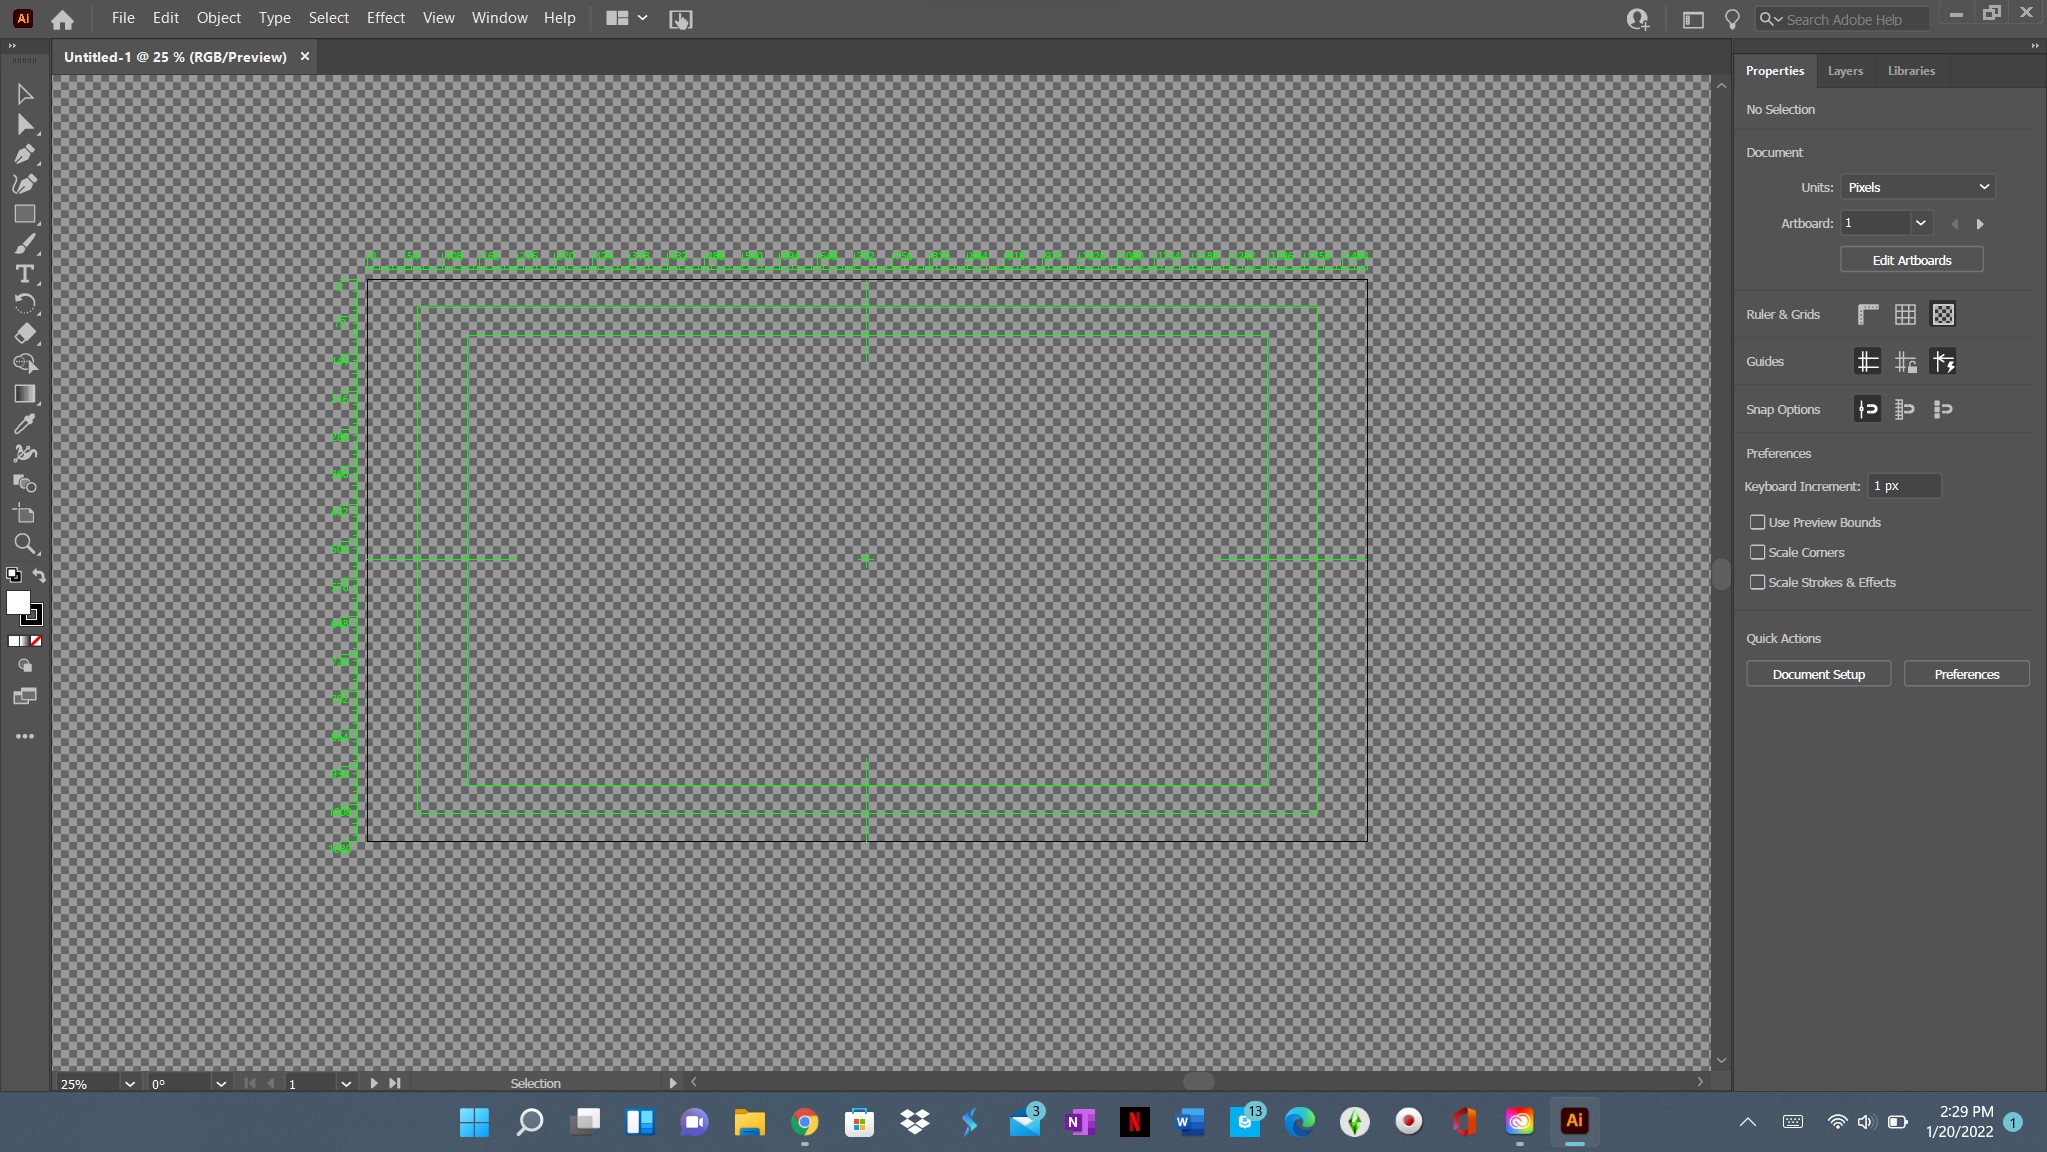Select the Selection tool in toolbar

pos(24,94)
